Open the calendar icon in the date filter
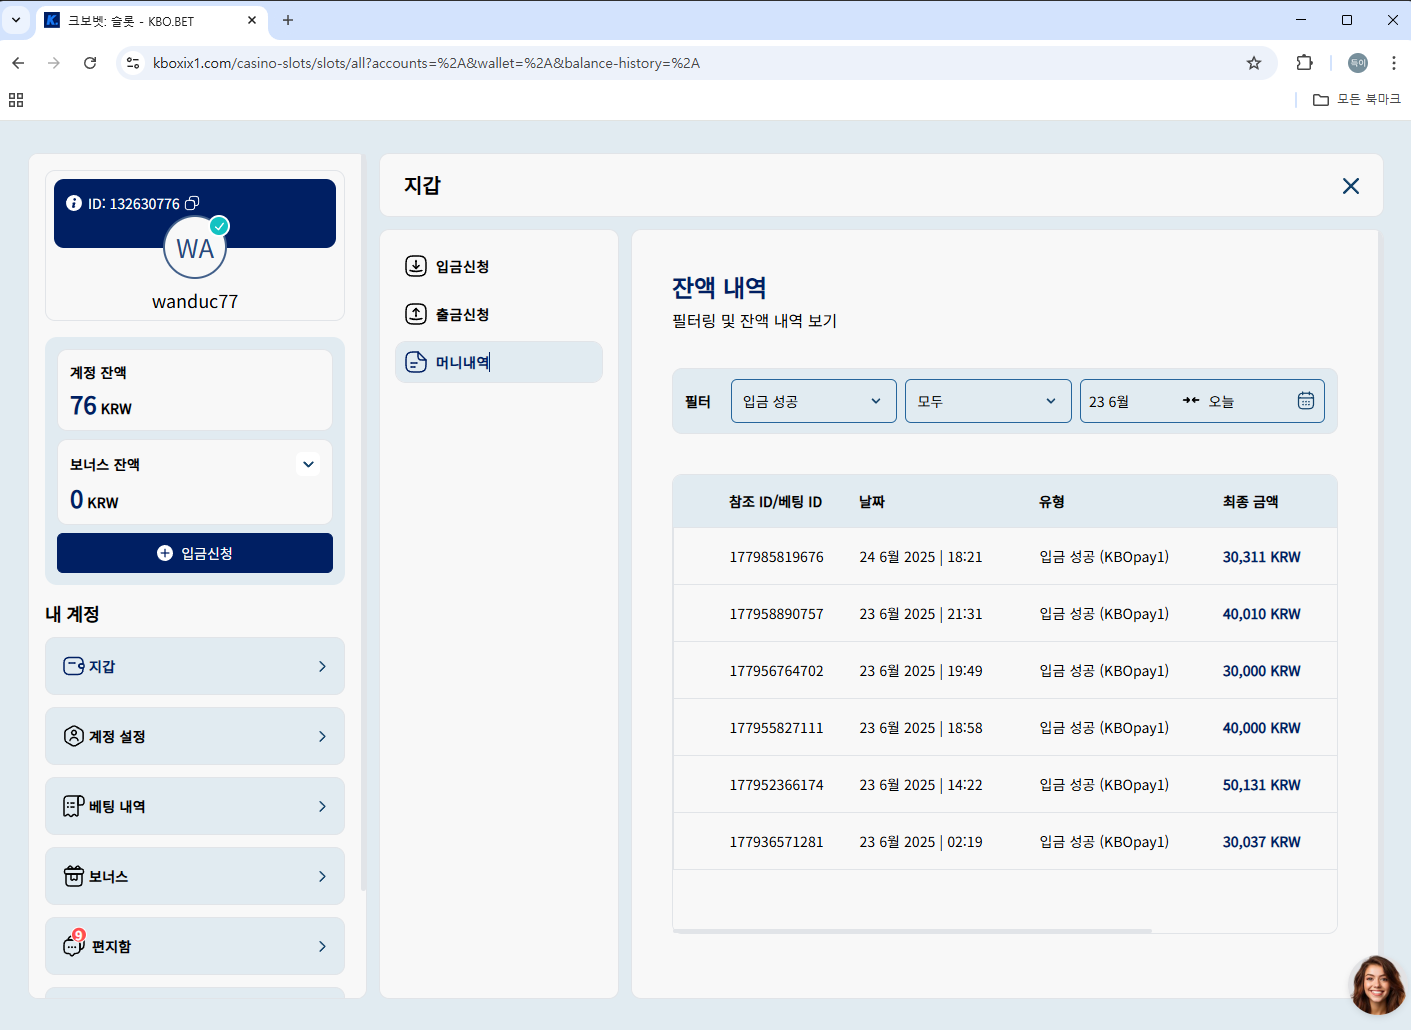This screenshot has width=1411, height=1030. (1306, 401)
